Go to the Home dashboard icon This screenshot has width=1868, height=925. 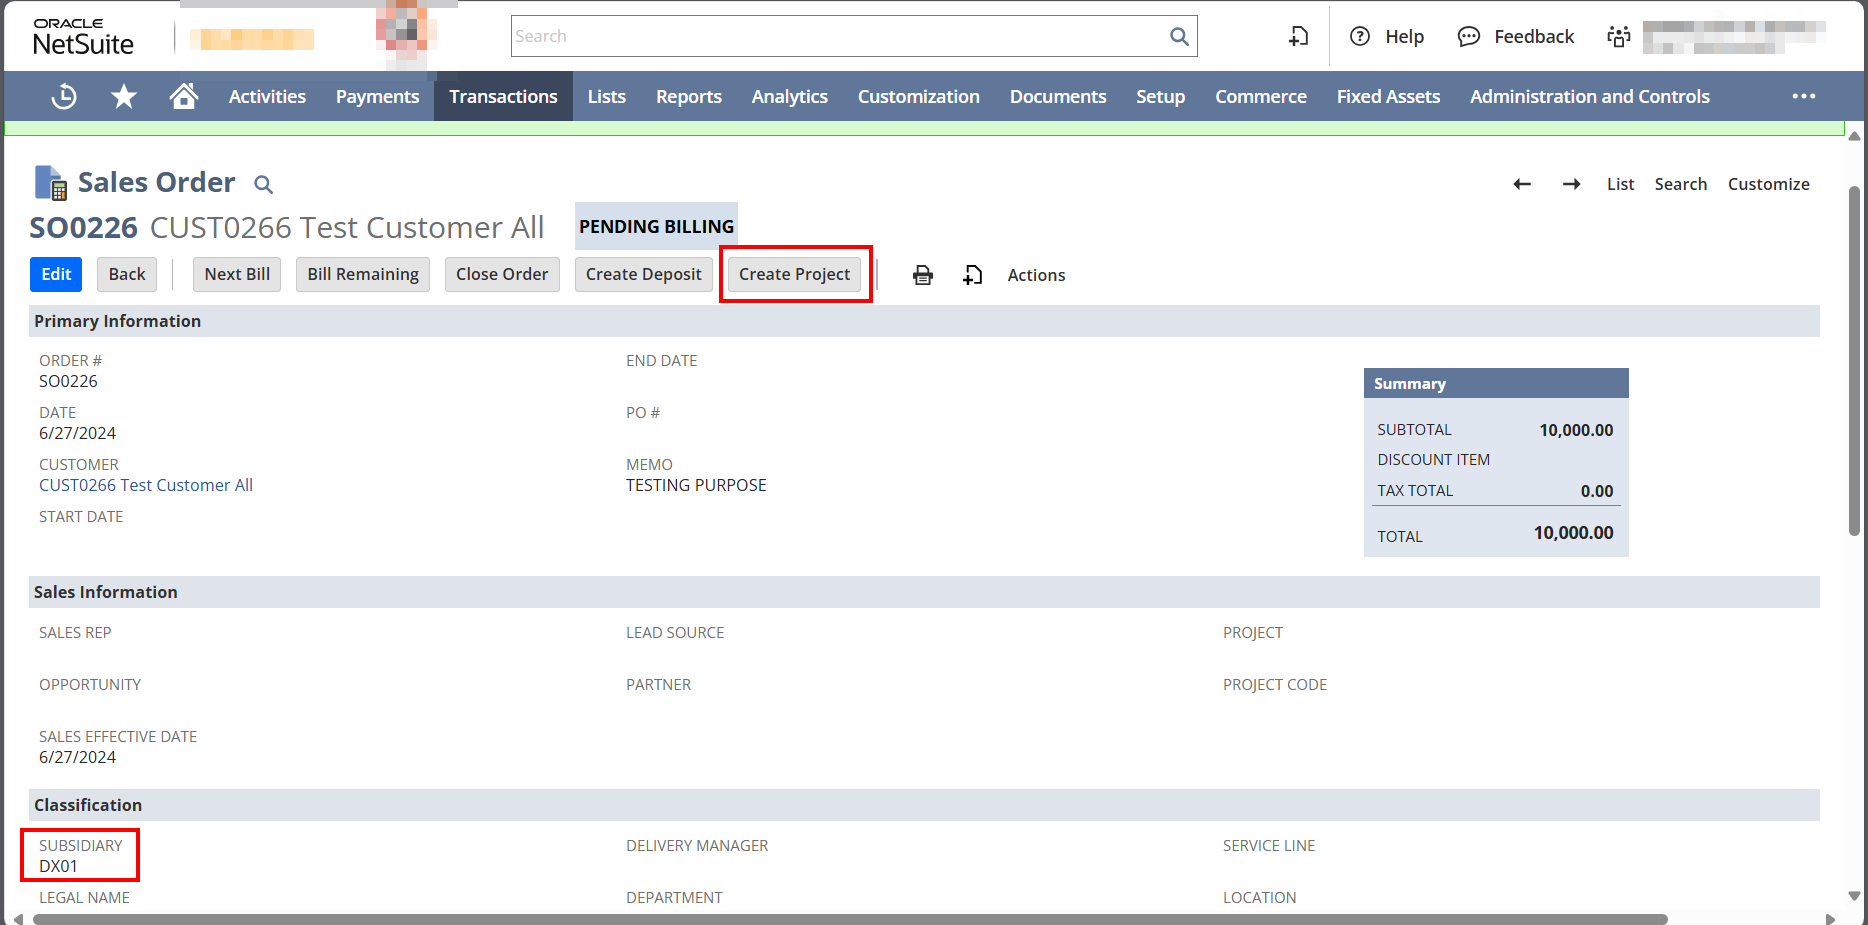click(183, 96)
